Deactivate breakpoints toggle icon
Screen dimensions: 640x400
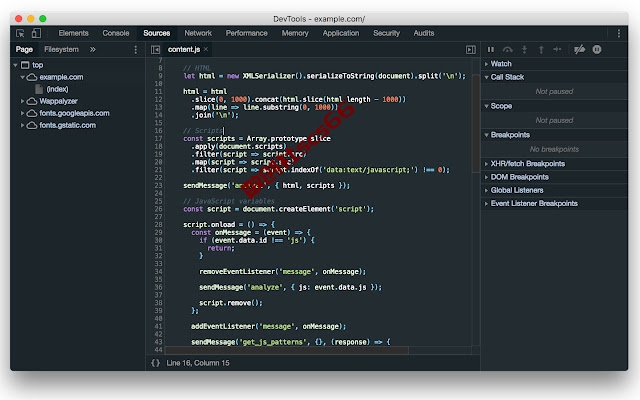click(579, 49)
